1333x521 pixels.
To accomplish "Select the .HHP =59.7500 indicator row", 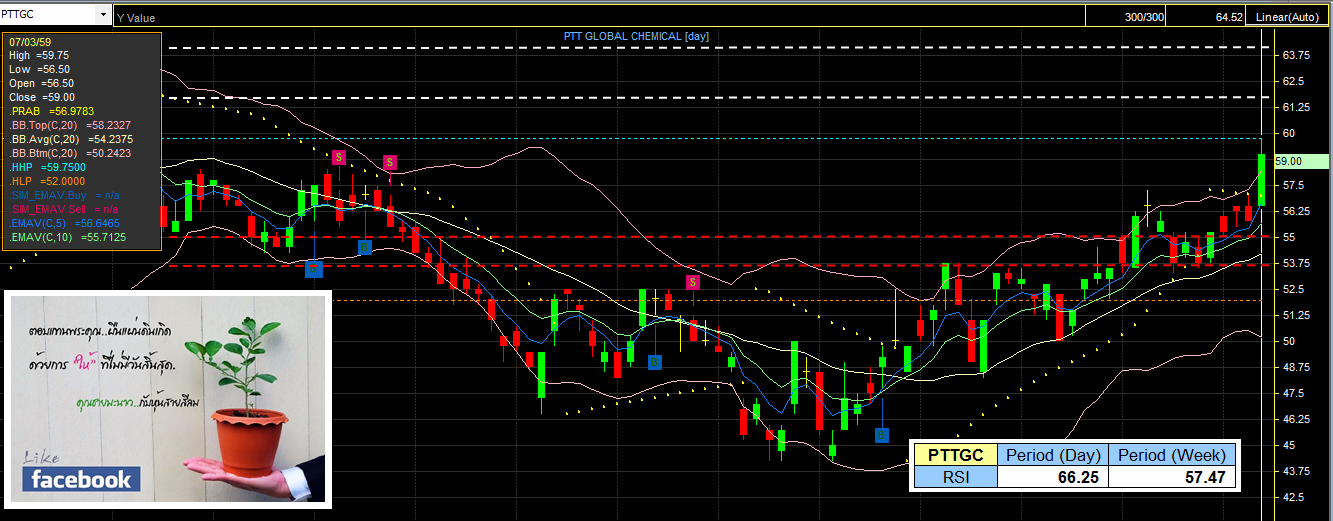I will coord(46,167).
